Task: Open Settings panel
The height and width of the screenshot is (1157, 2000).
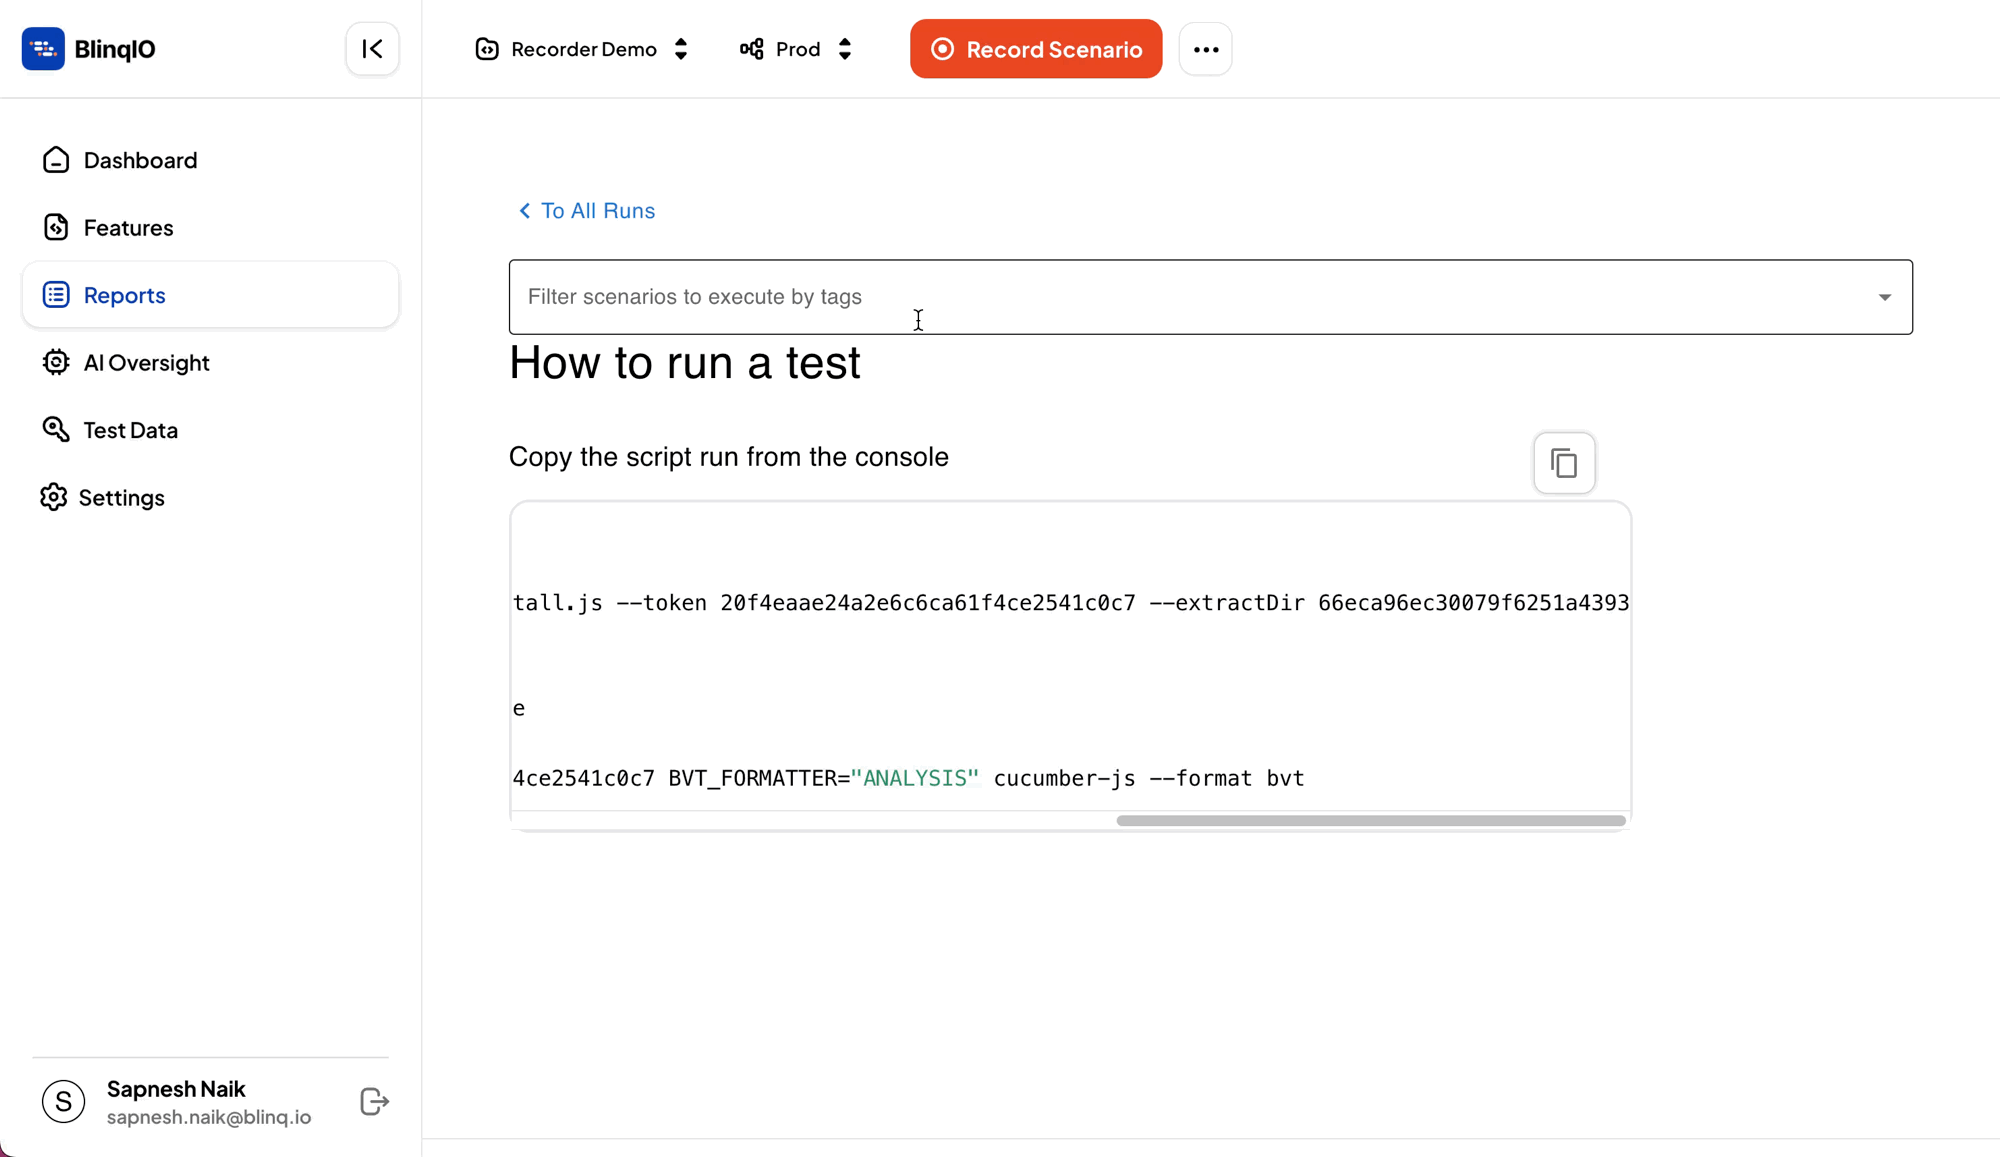Action: 123,496
